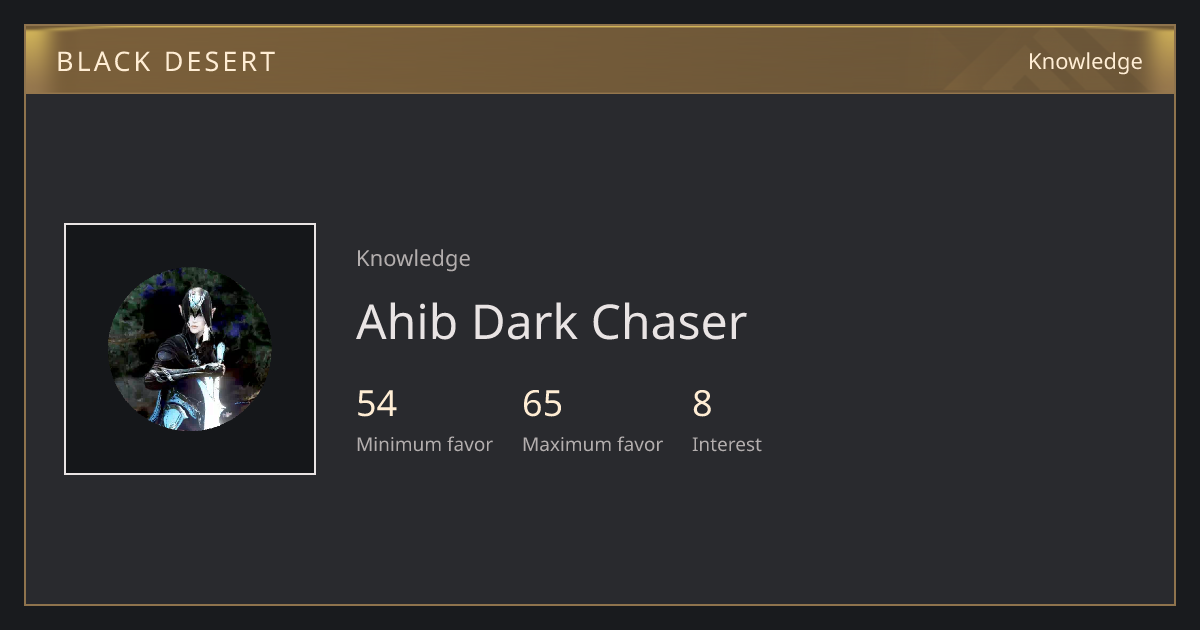The height and width of the screenshot is (630, 1200).
Task: Select the Interest label
Action: [727, 445]
